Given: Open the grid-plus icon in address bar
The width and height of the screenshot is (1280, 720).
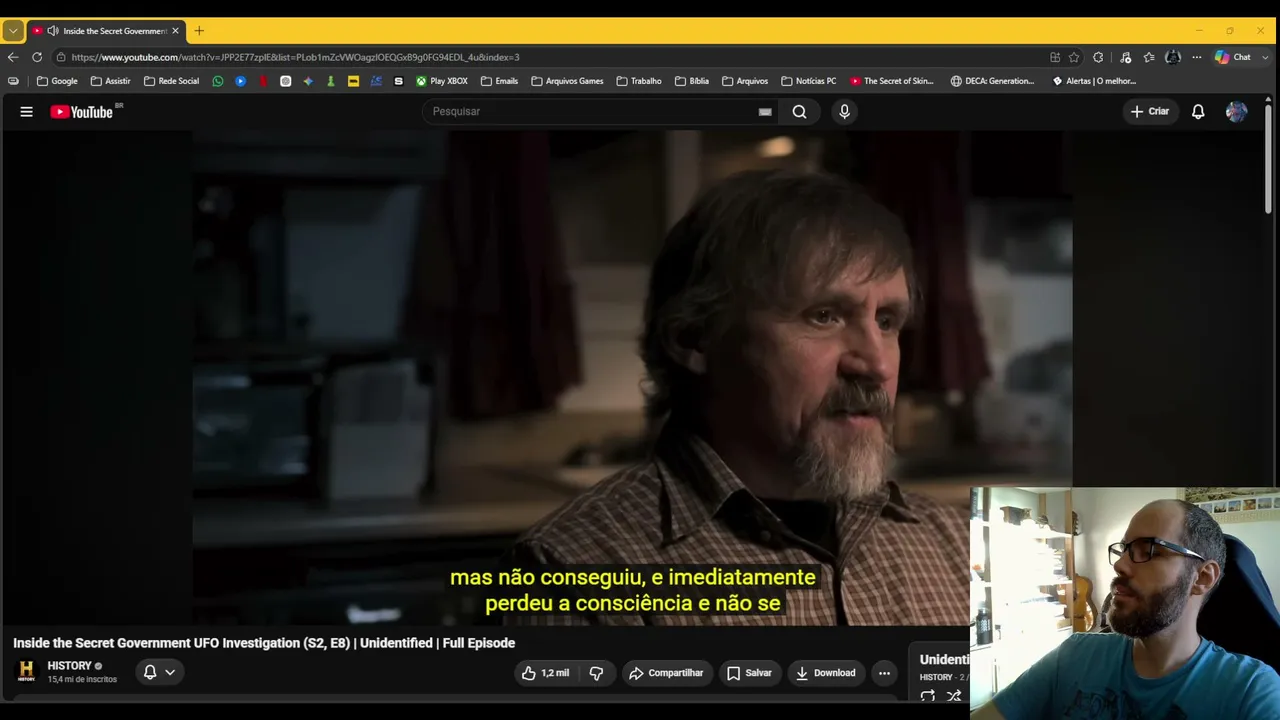Looking at the screenshot, I should coord(1055,57).
